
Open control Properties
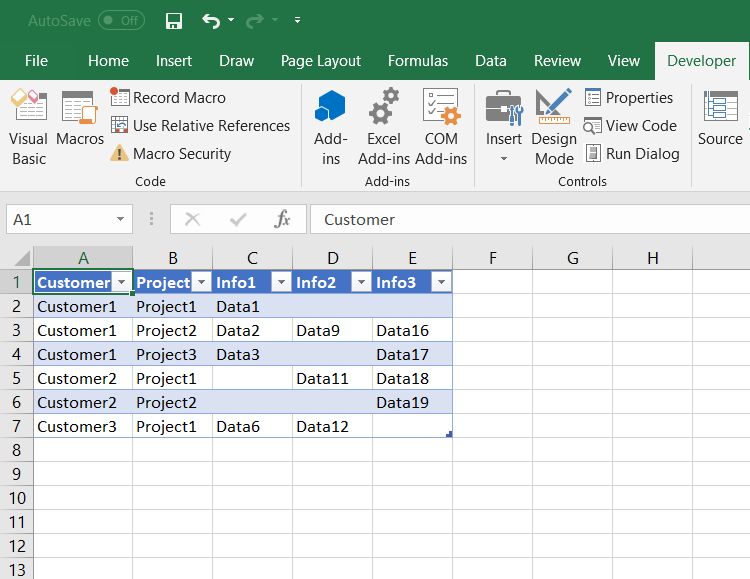629,98
